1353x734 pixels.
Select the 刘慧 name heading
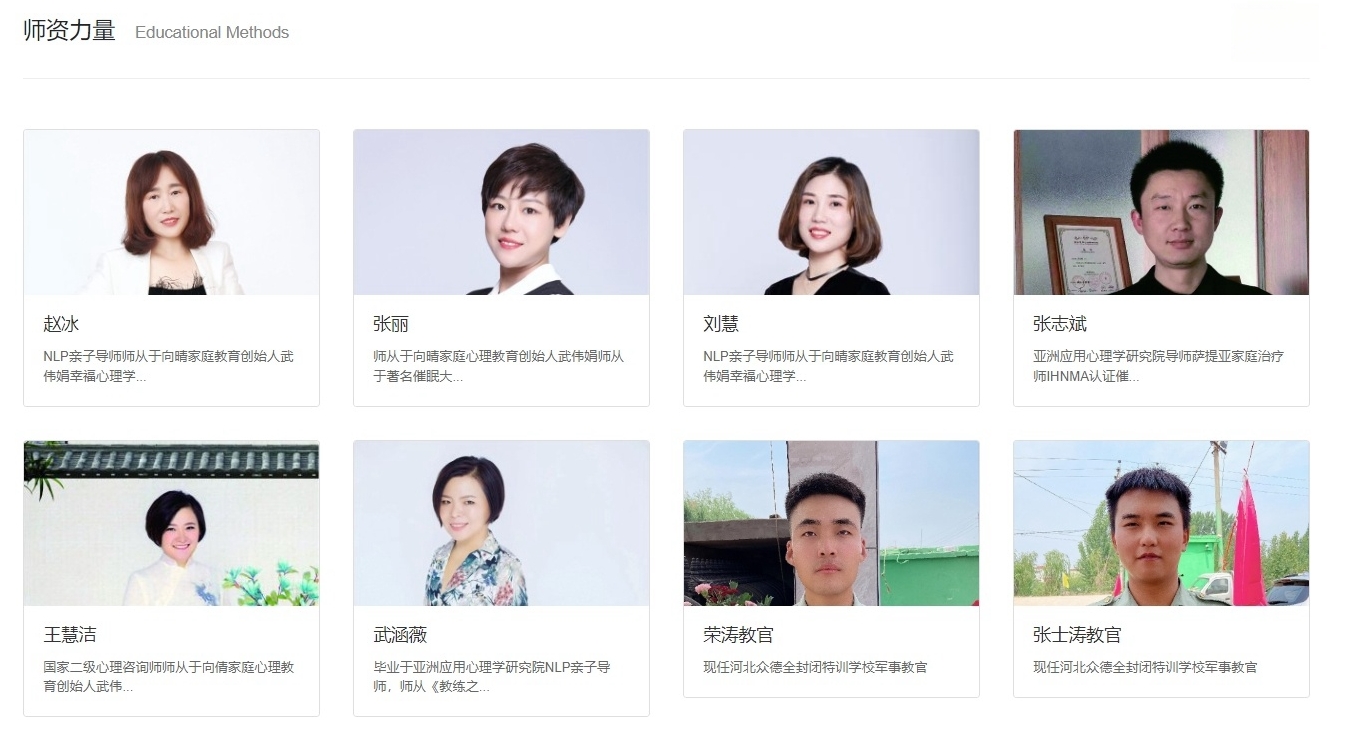point(721,324)
